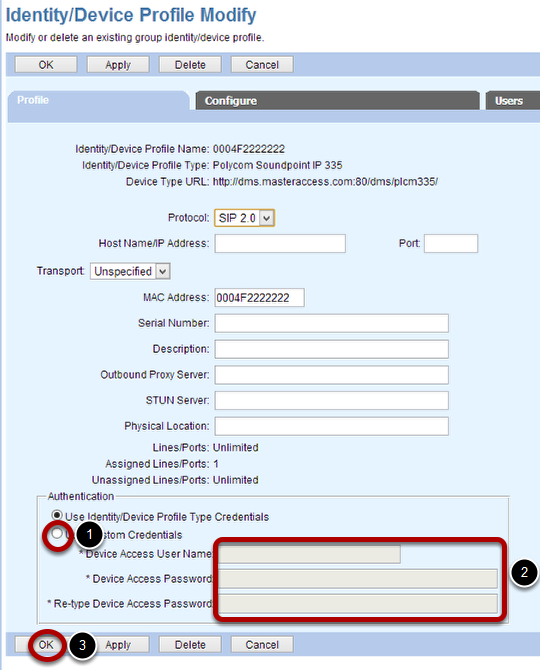Expand the Transport Unspecified dropdown

(x=130, y=271)
